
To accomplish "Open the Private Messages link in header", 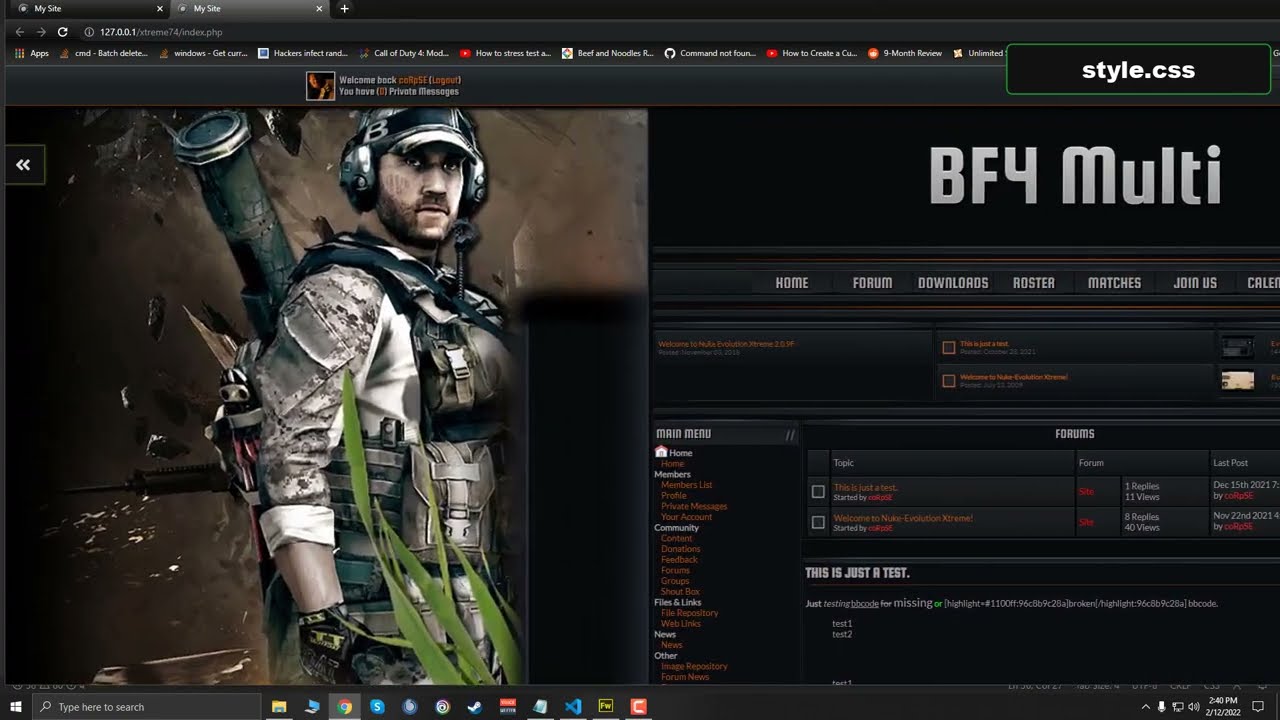I will 423,92.
